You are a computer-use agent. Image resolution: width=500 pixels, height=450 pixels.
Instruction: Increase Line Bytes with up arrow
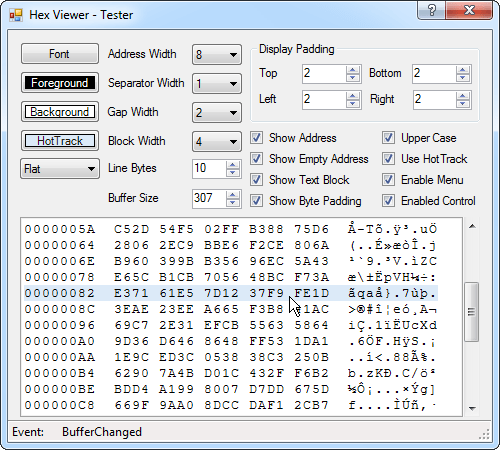(x=233, y=164)
